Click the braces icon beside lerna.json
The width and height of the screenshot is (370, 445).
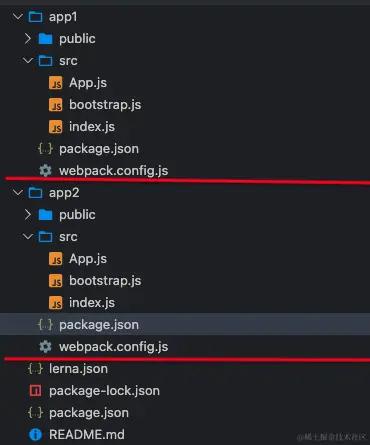[x=35, y=369]
